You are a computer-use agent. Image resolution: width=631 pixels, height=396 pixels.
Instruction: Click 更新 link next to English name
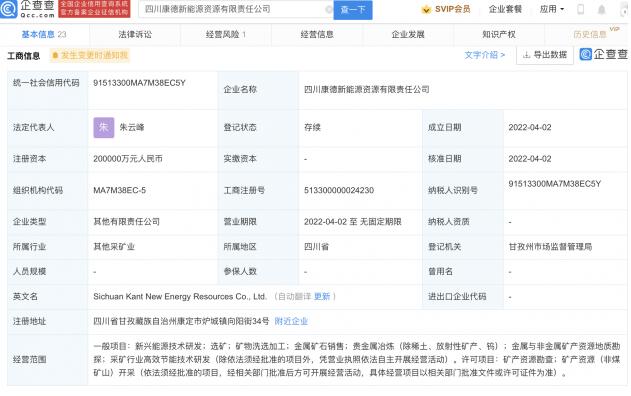click(x=322, y=297)
